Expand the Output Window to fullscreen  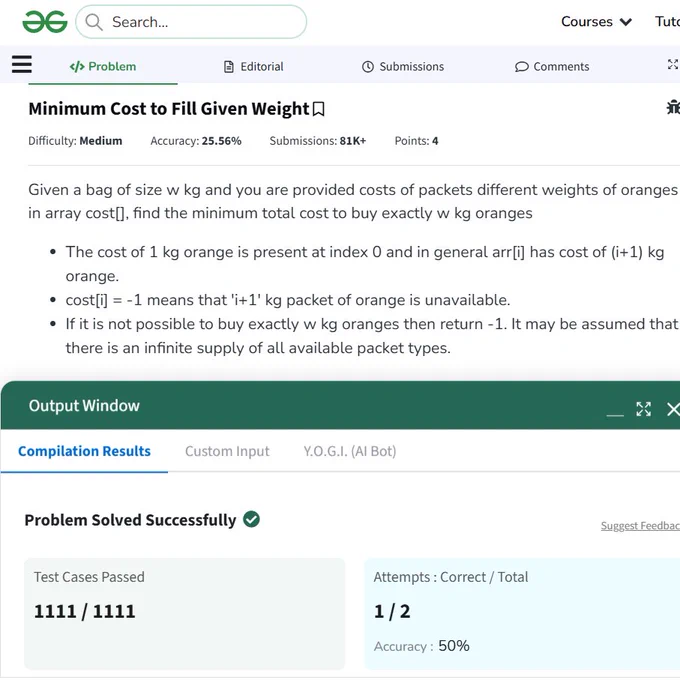tap(644, 409)
